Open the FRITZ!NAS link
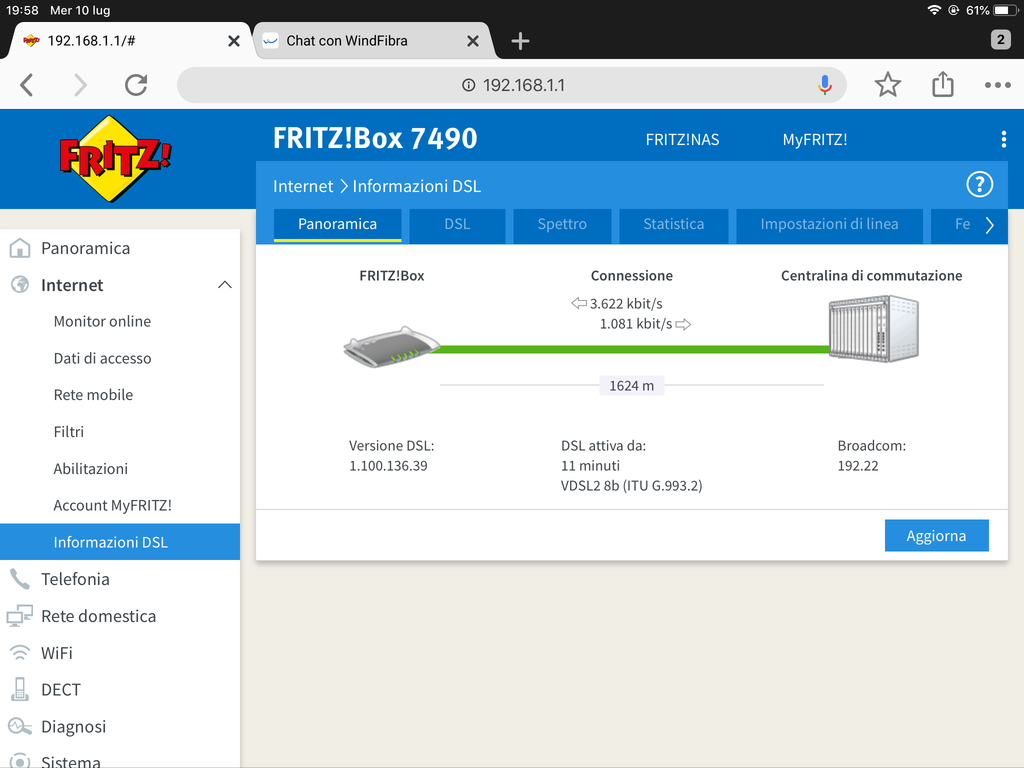The height and width of the screenshot is (768, 1024). click(x=682, y=140)
